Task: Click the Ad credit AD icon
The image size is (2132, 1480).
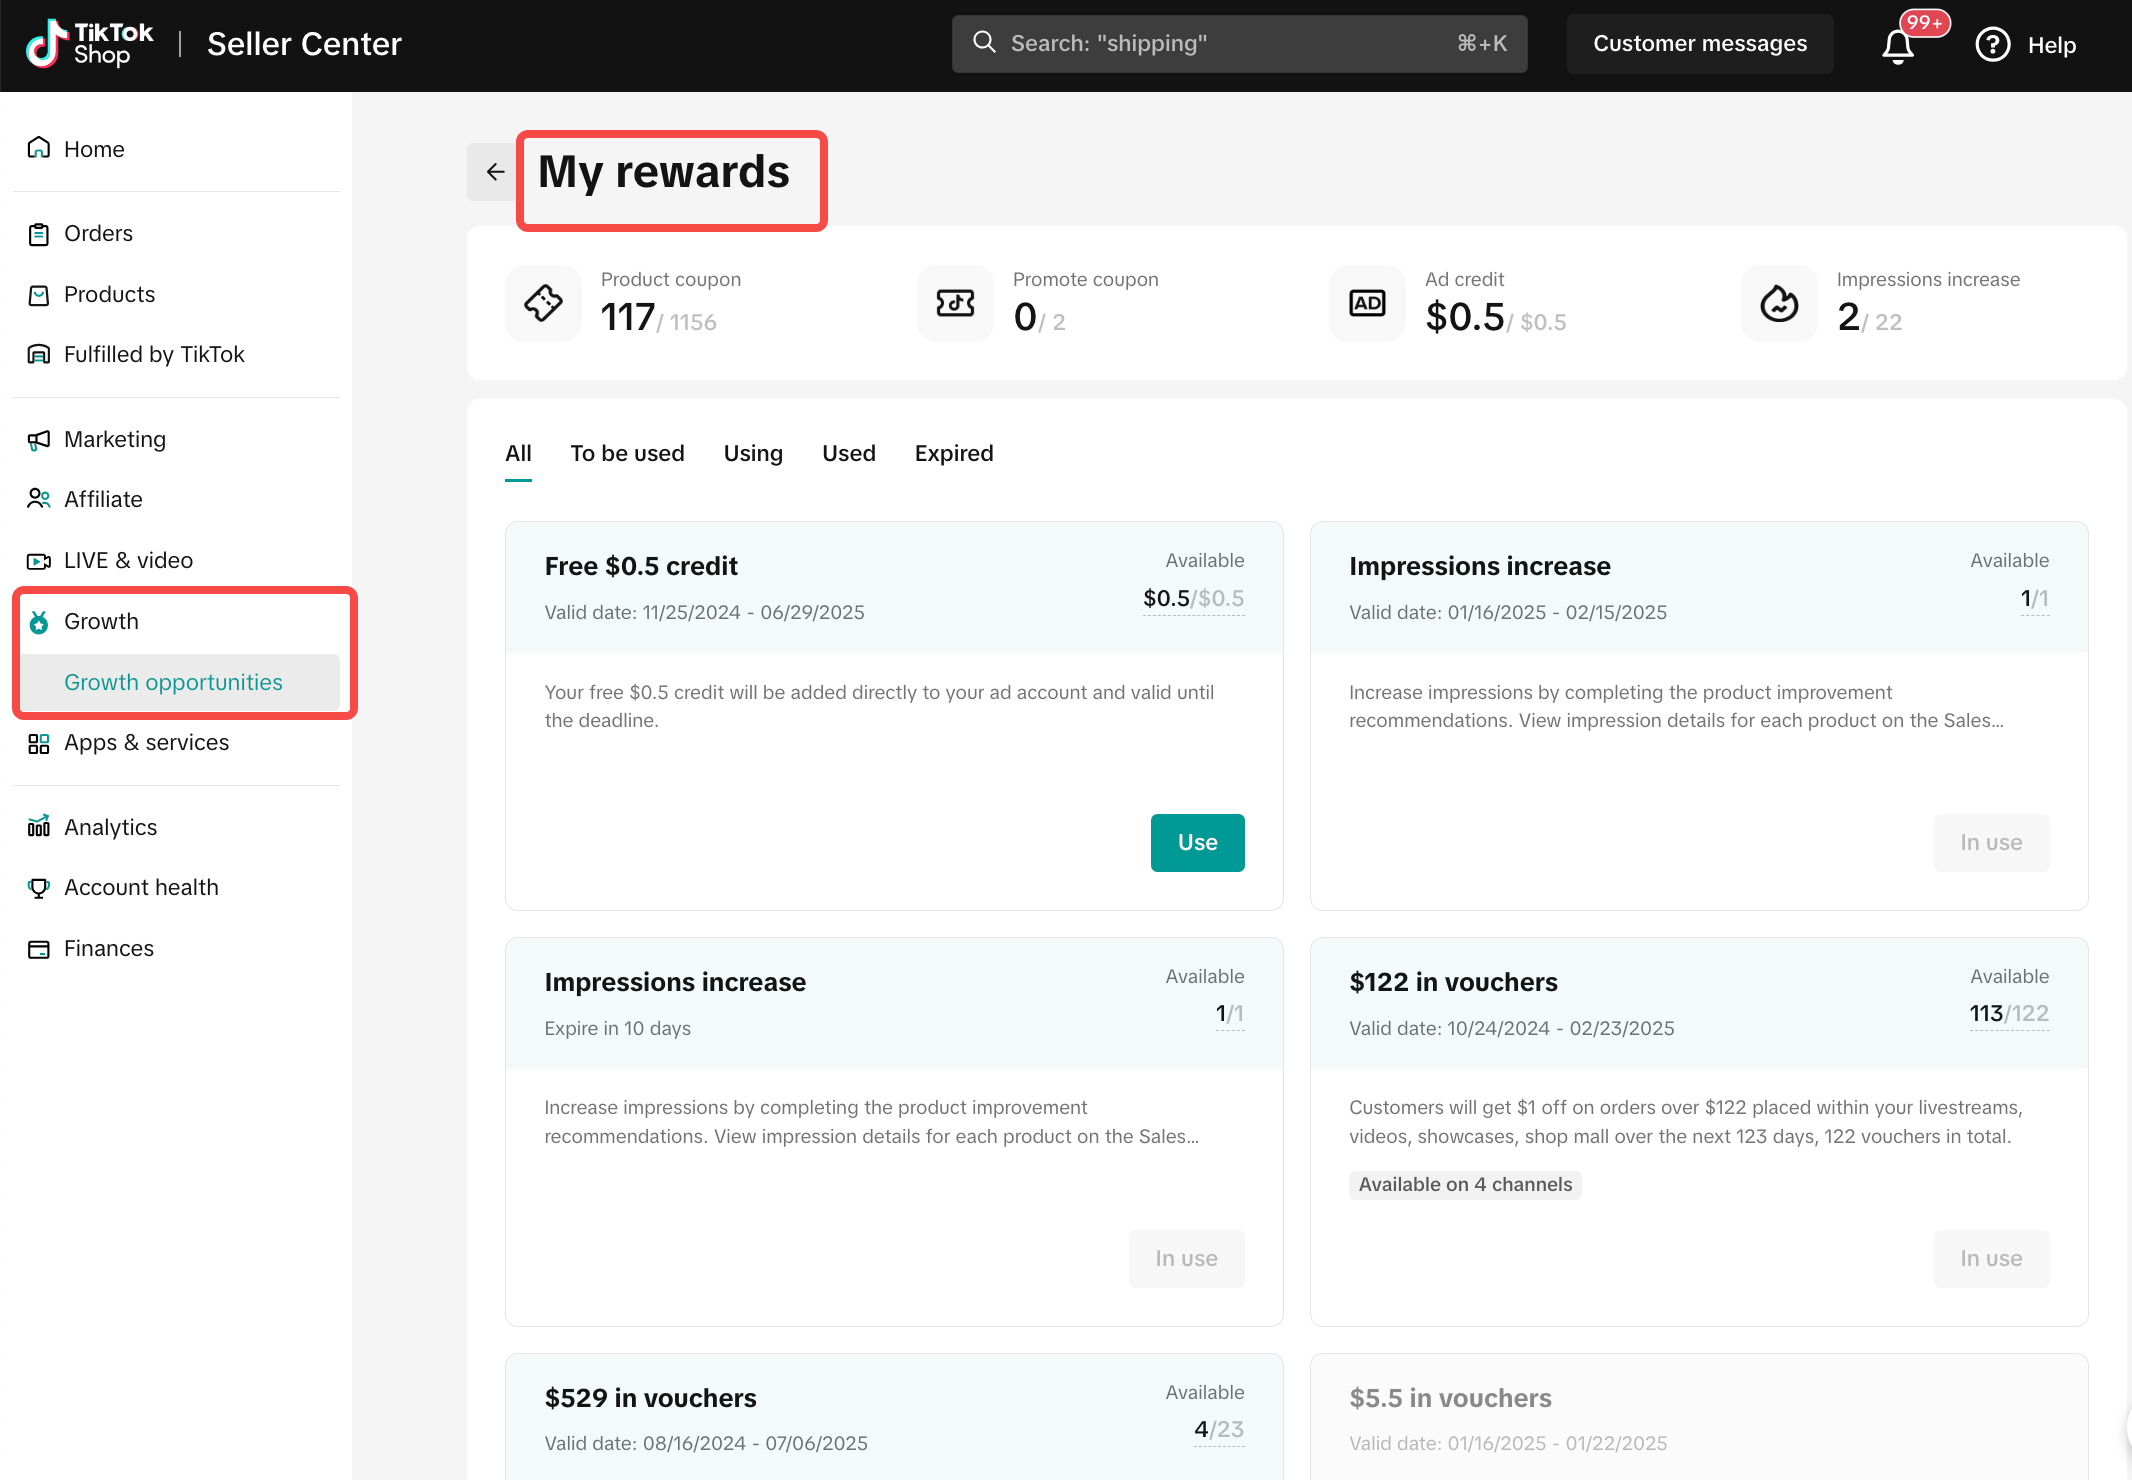Action: point(1367,303)
